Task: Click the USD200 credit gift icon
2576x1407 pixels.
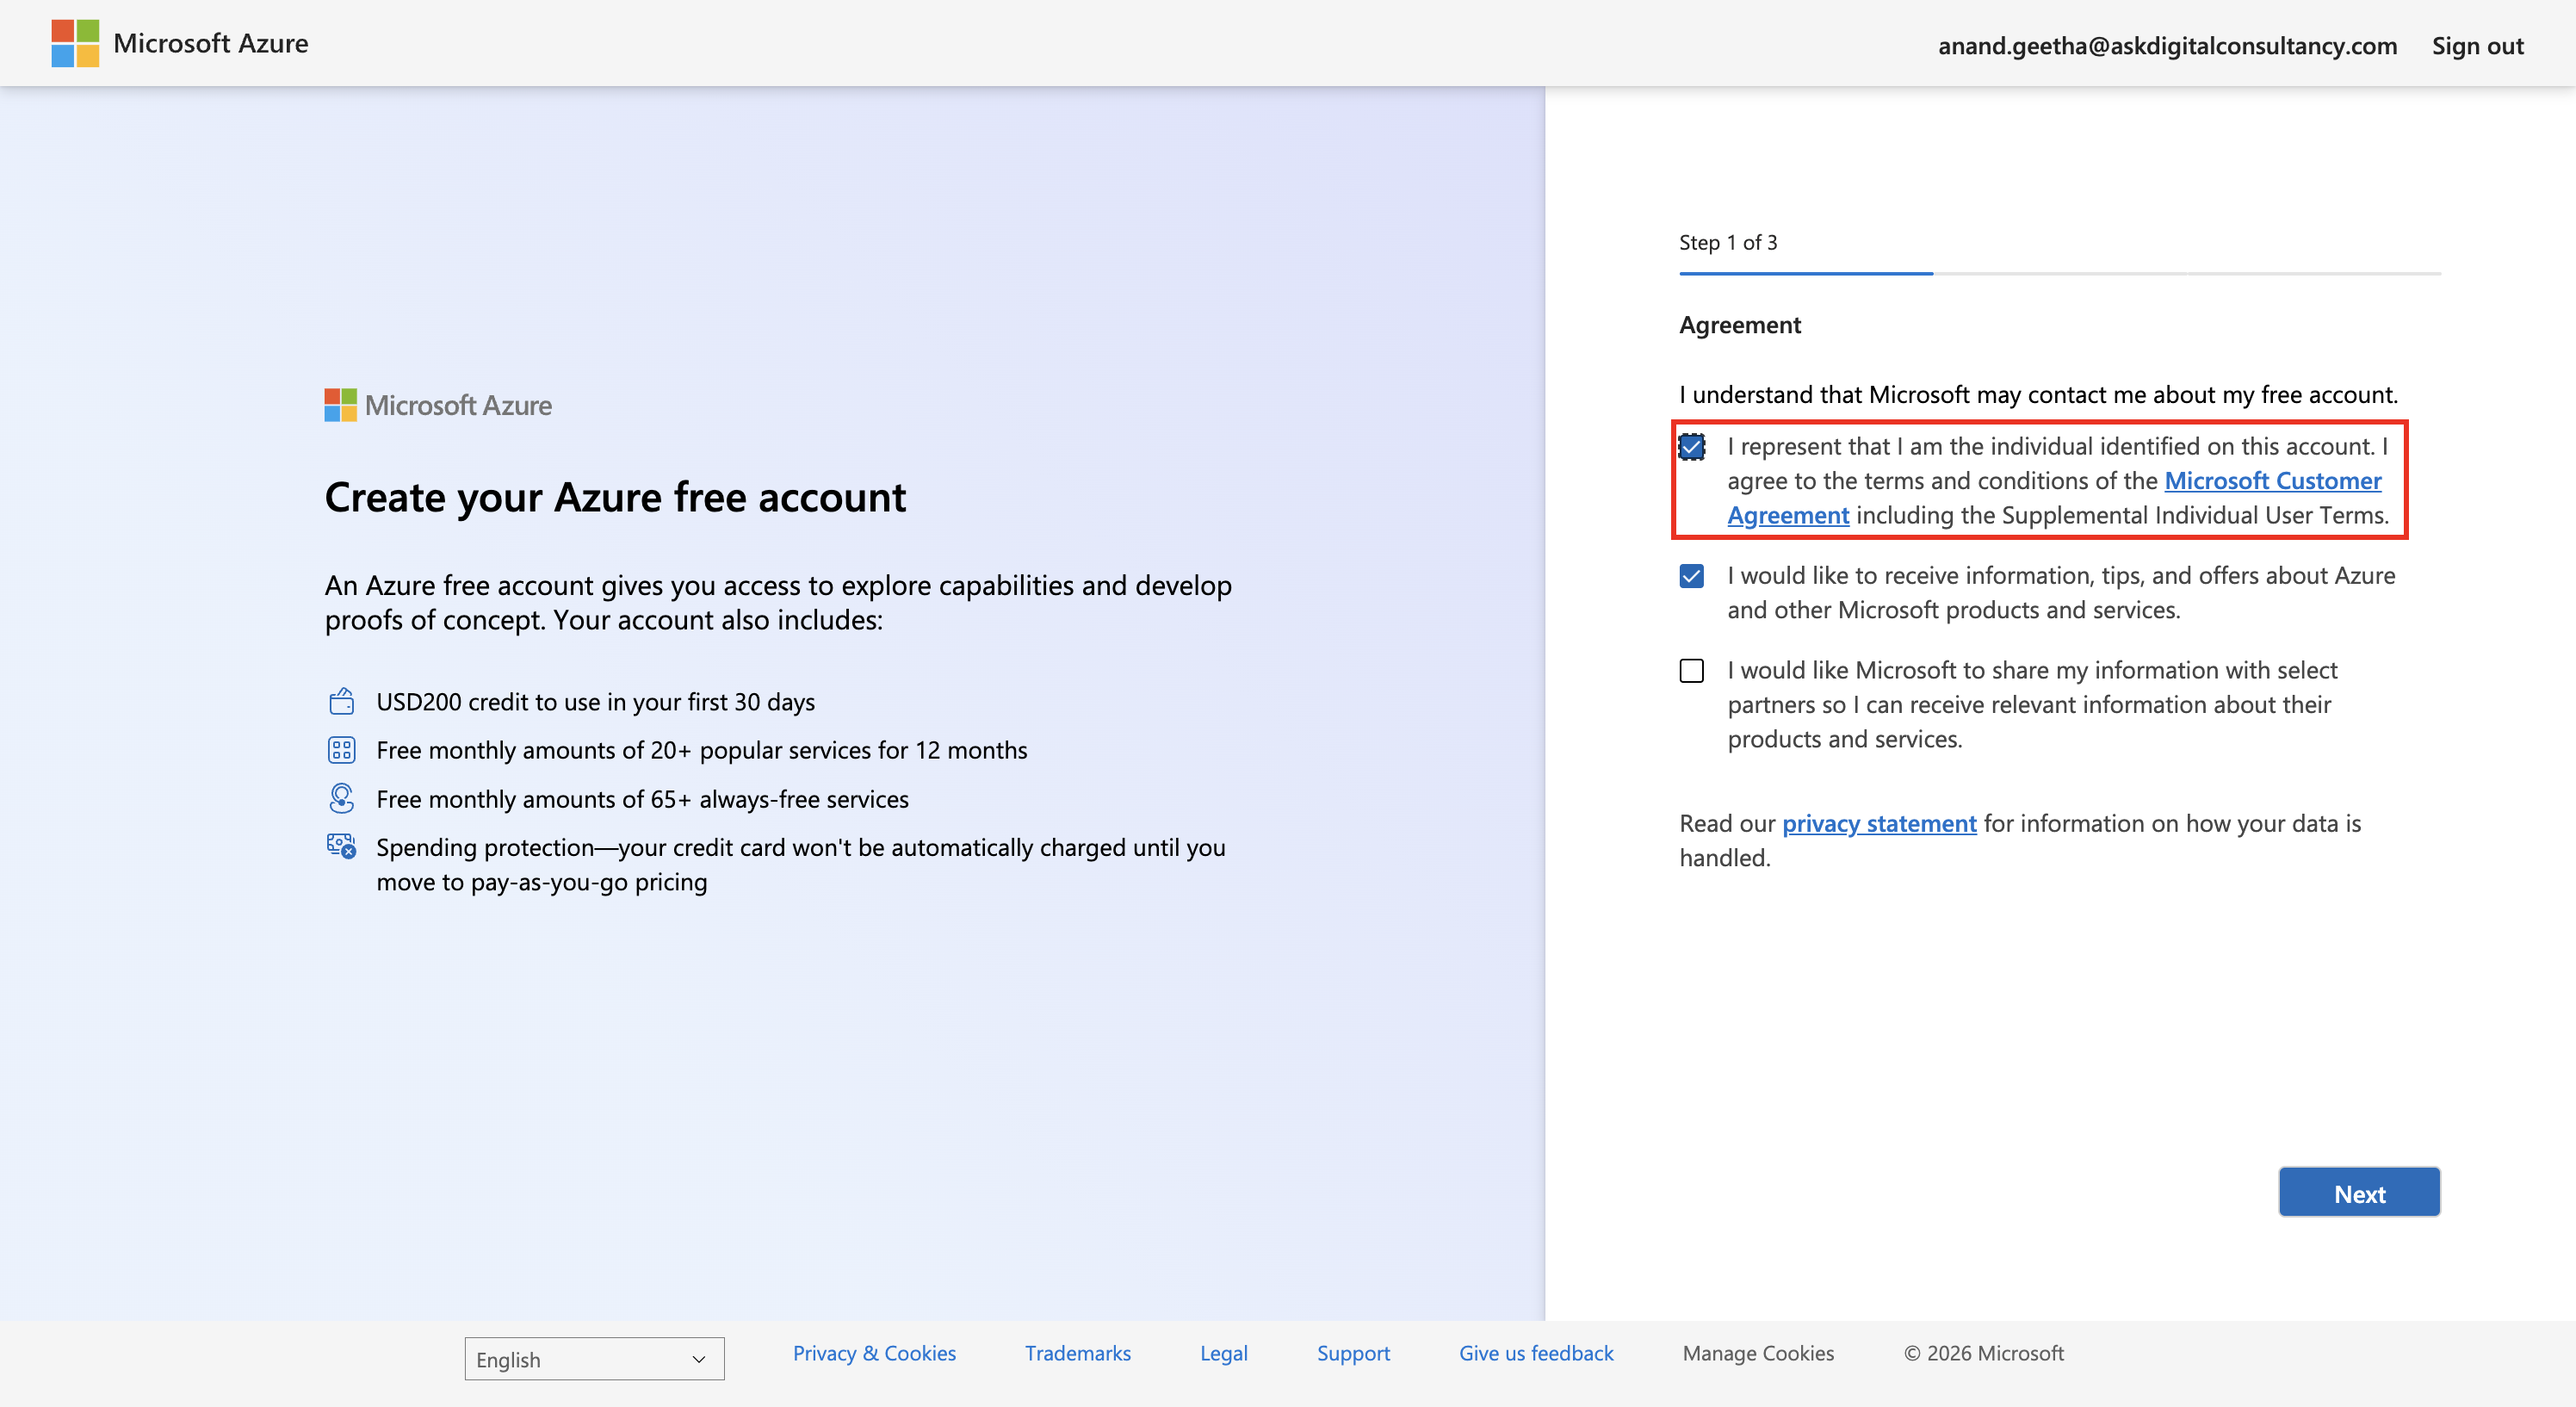Action: click(341, 701)
